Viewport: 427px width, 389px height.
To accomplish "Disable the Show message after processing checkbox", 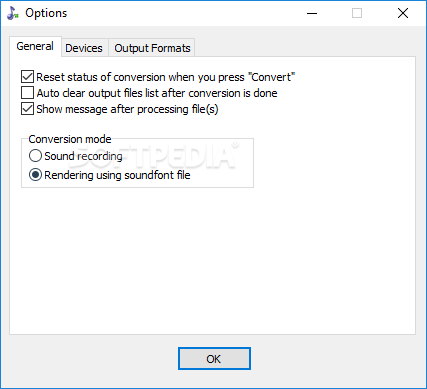I will 27,109.
